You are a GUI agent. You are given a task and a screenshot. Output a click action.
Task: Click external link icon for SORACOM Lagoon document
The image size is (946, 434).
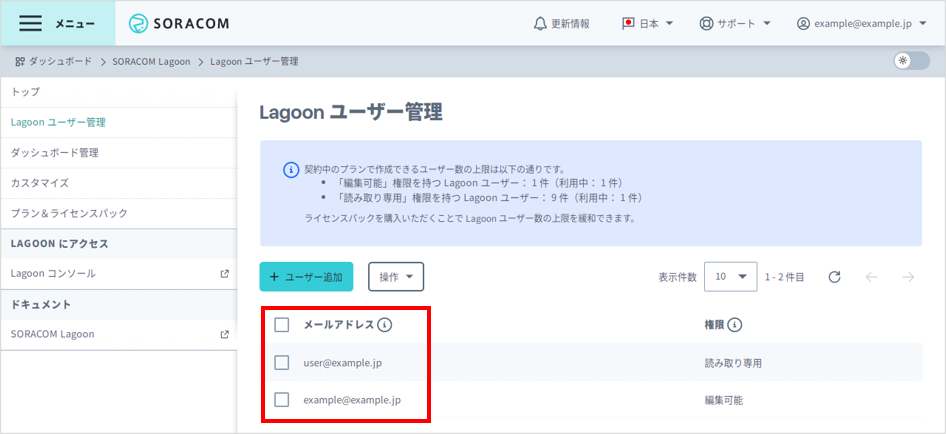tap(225, 334)
